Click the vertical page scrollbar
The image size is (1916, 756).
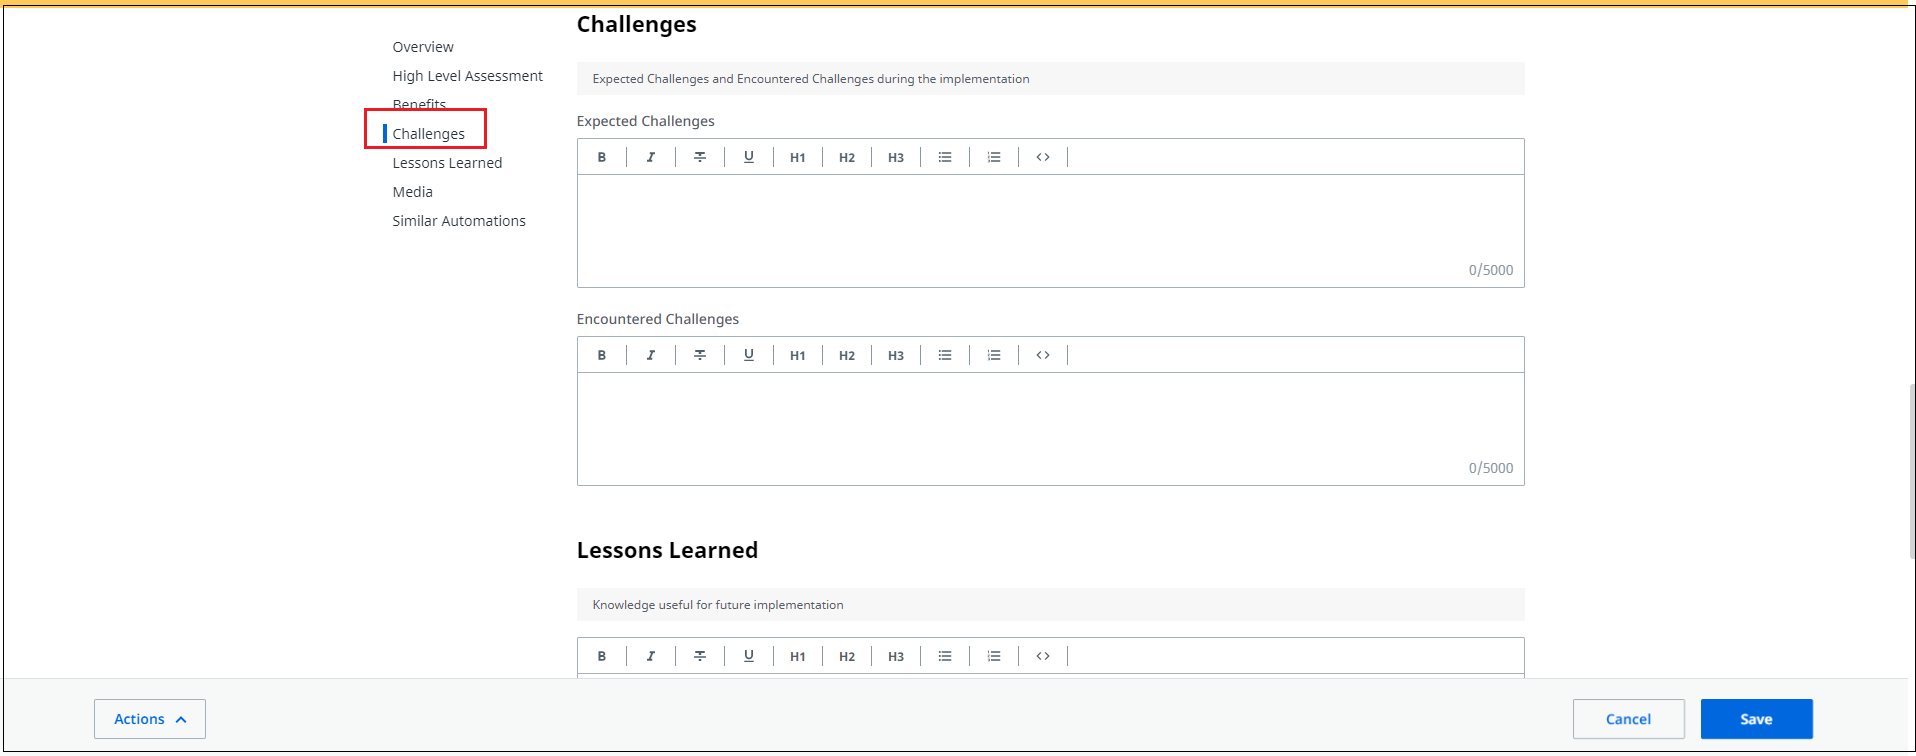coord(1912,470)
